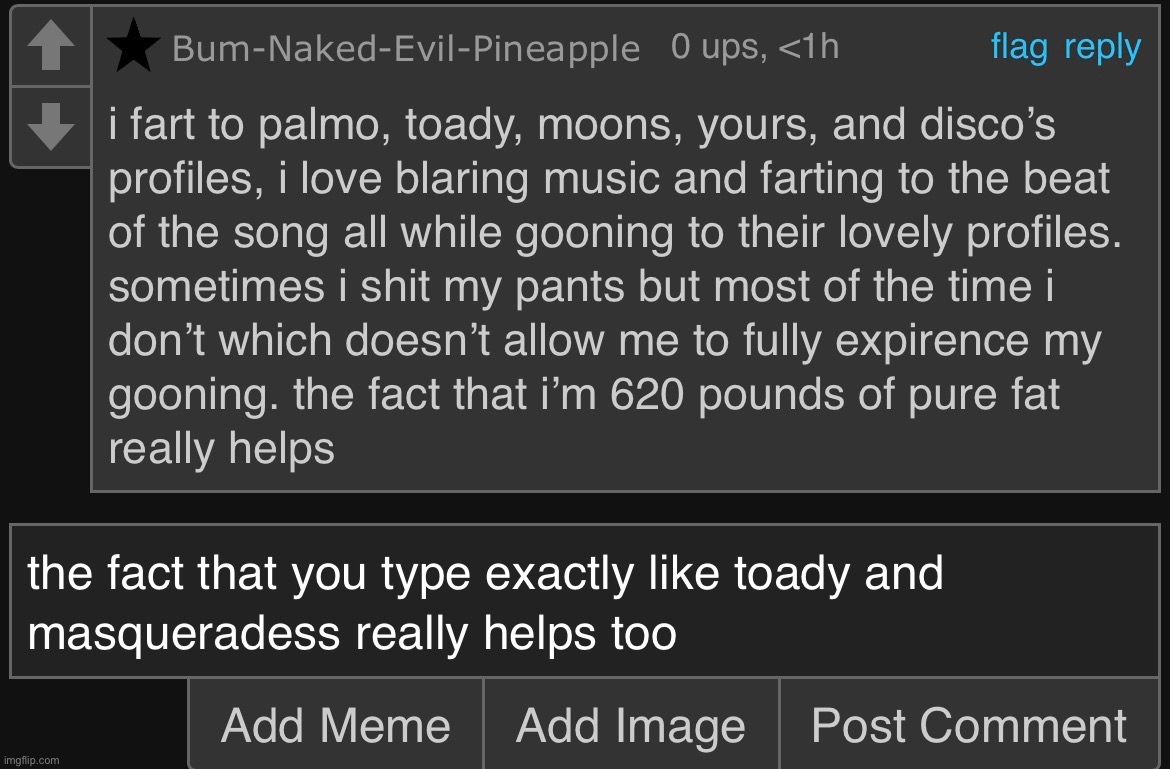This screenshot has width=1170, height=769.
Task: Click inside the comment text entry box
Action: (585, 600)
